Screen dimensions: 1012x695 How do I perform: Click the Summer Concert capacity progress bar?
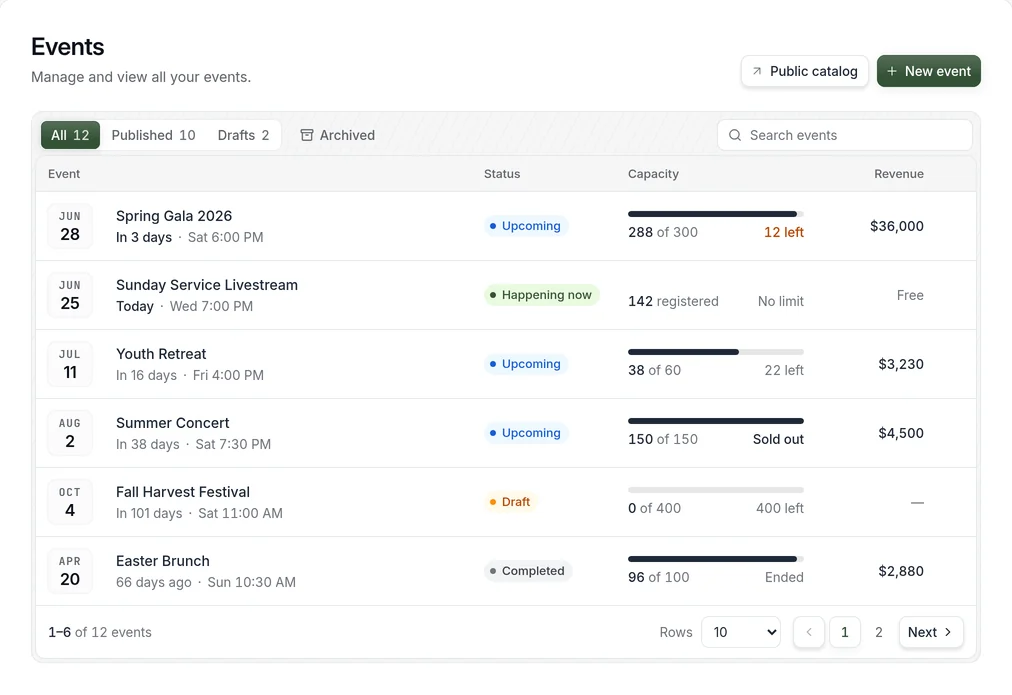click(x=716, y=421)
